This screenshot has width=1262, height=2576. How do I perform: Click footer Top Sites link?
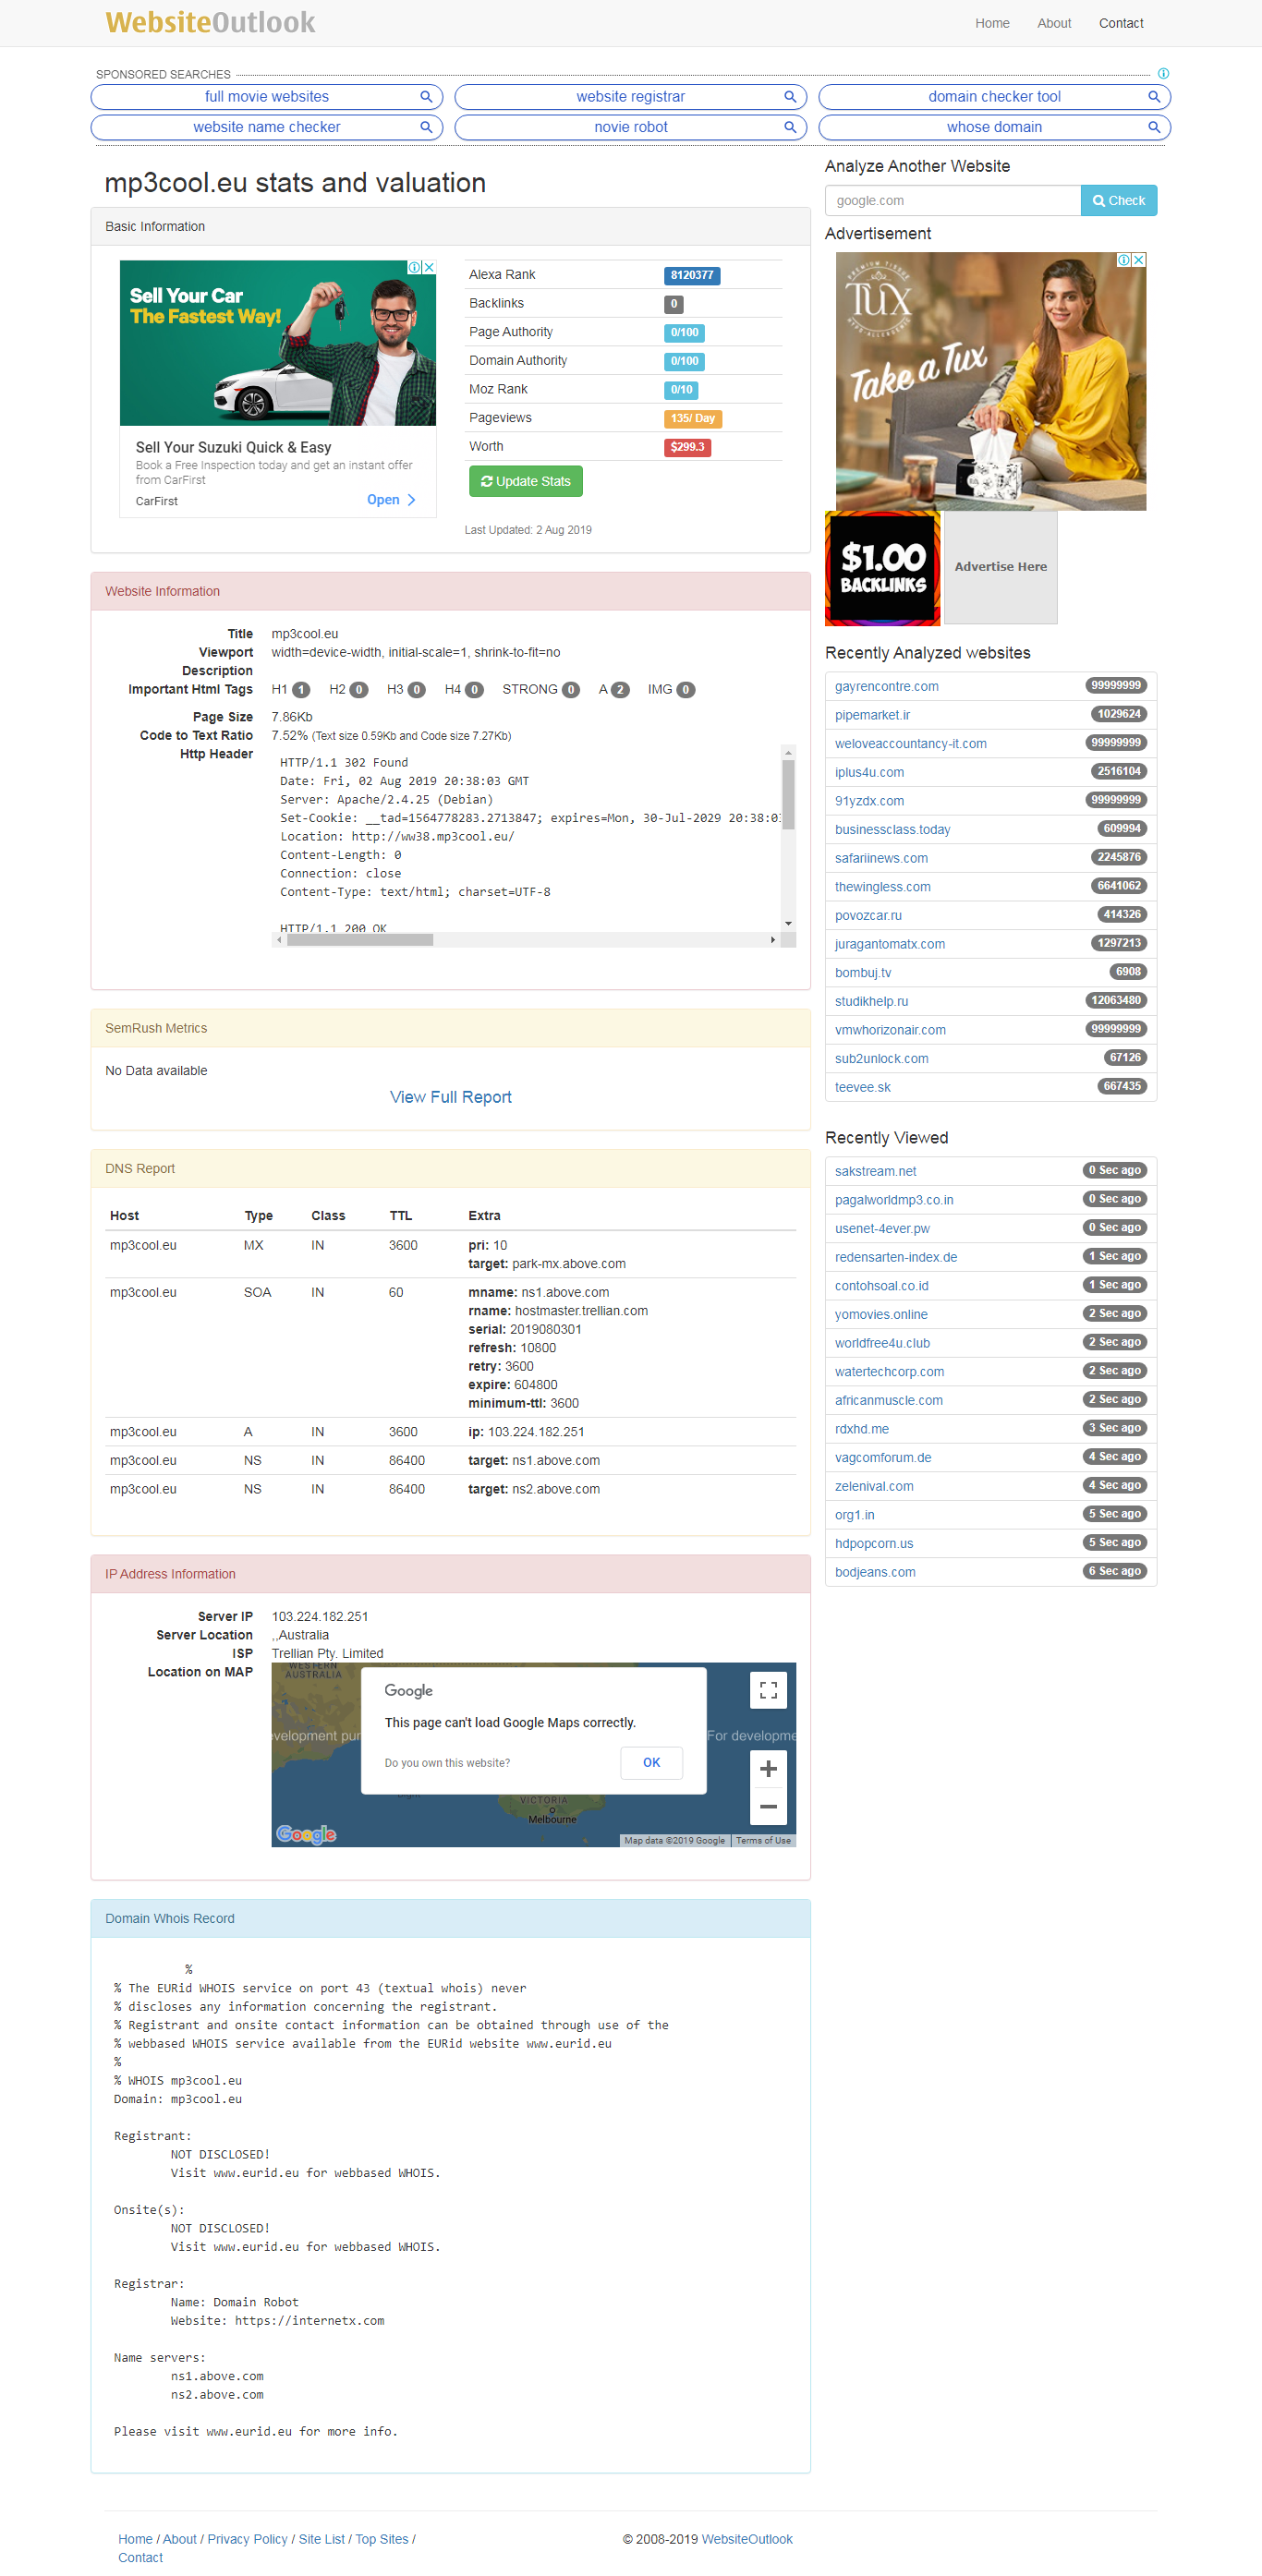pos(382,2539)
